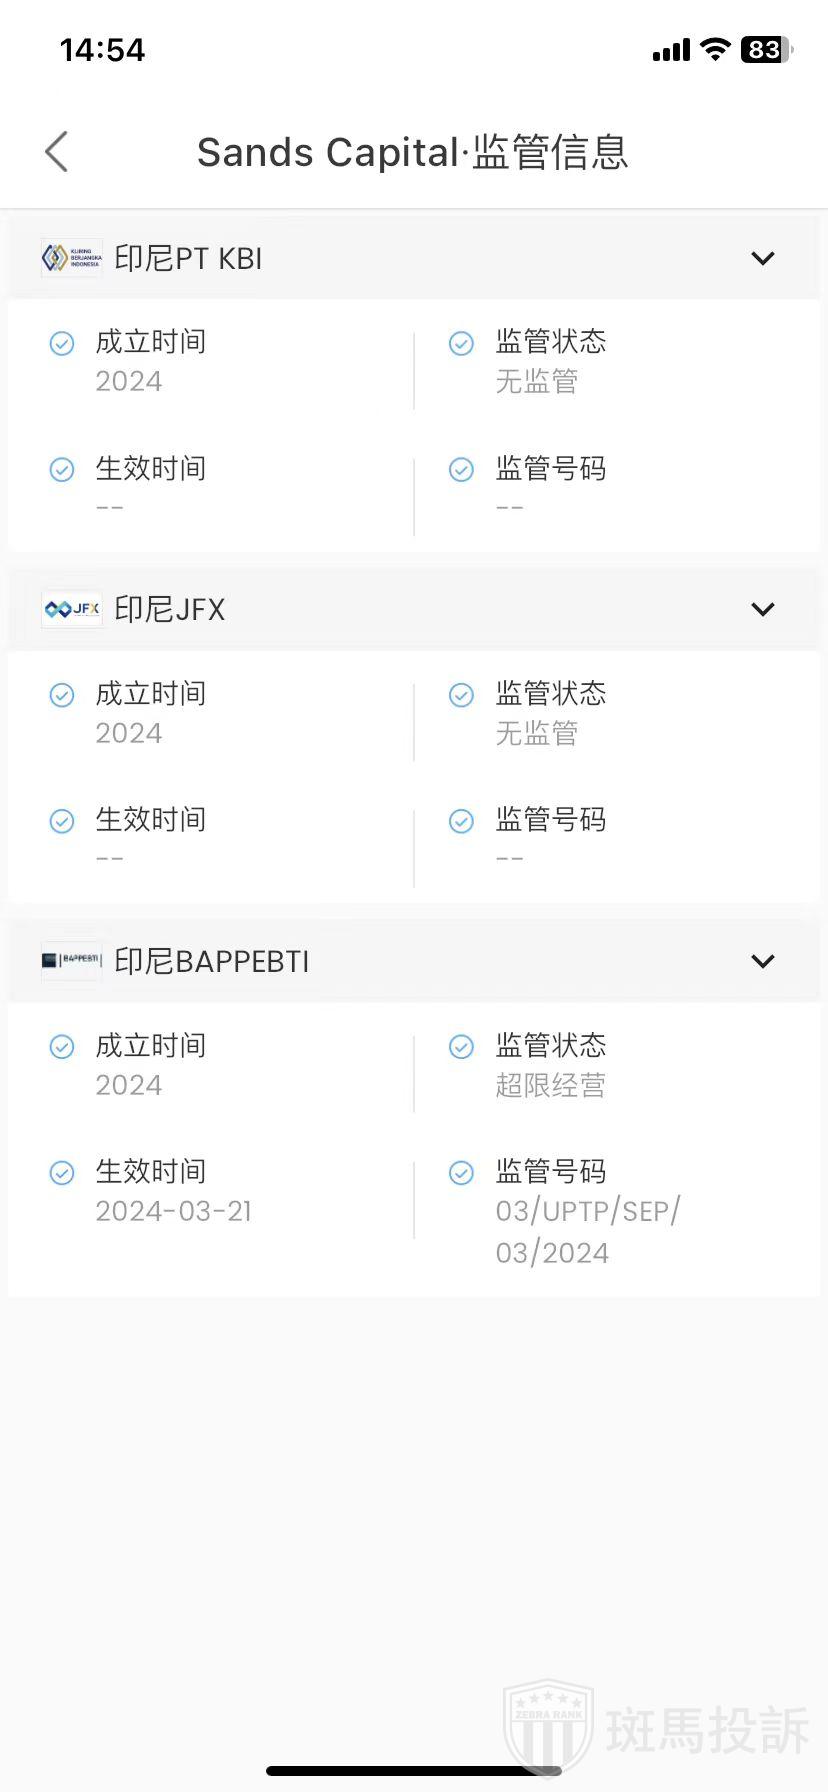Tap the battery level indicator
Viewport: 828px width, 1792px height.
coord(766,49)
